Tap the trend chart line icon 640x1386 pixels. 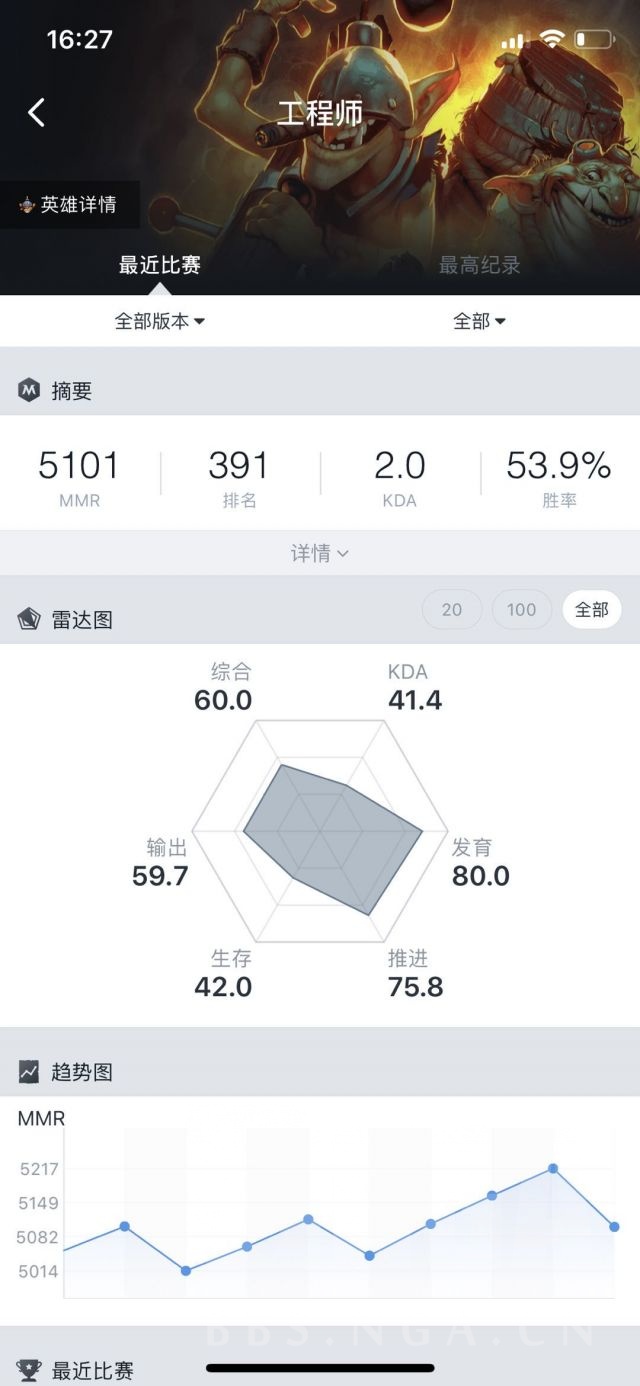tap(29, 1072)
